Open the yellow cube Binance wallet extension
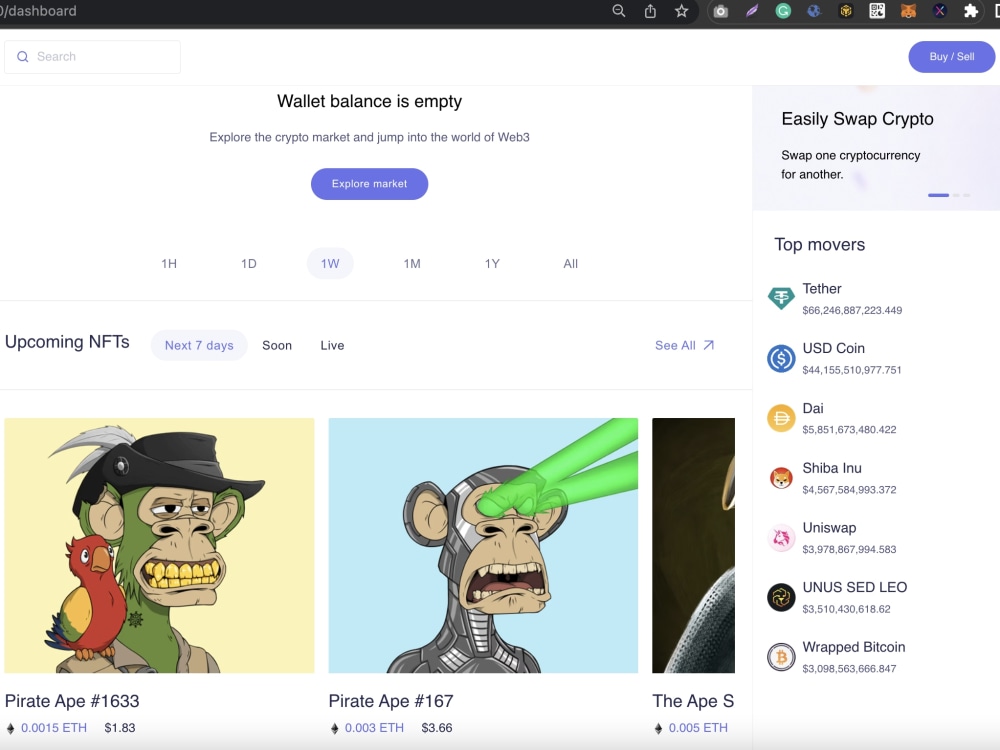 (846, 11)
